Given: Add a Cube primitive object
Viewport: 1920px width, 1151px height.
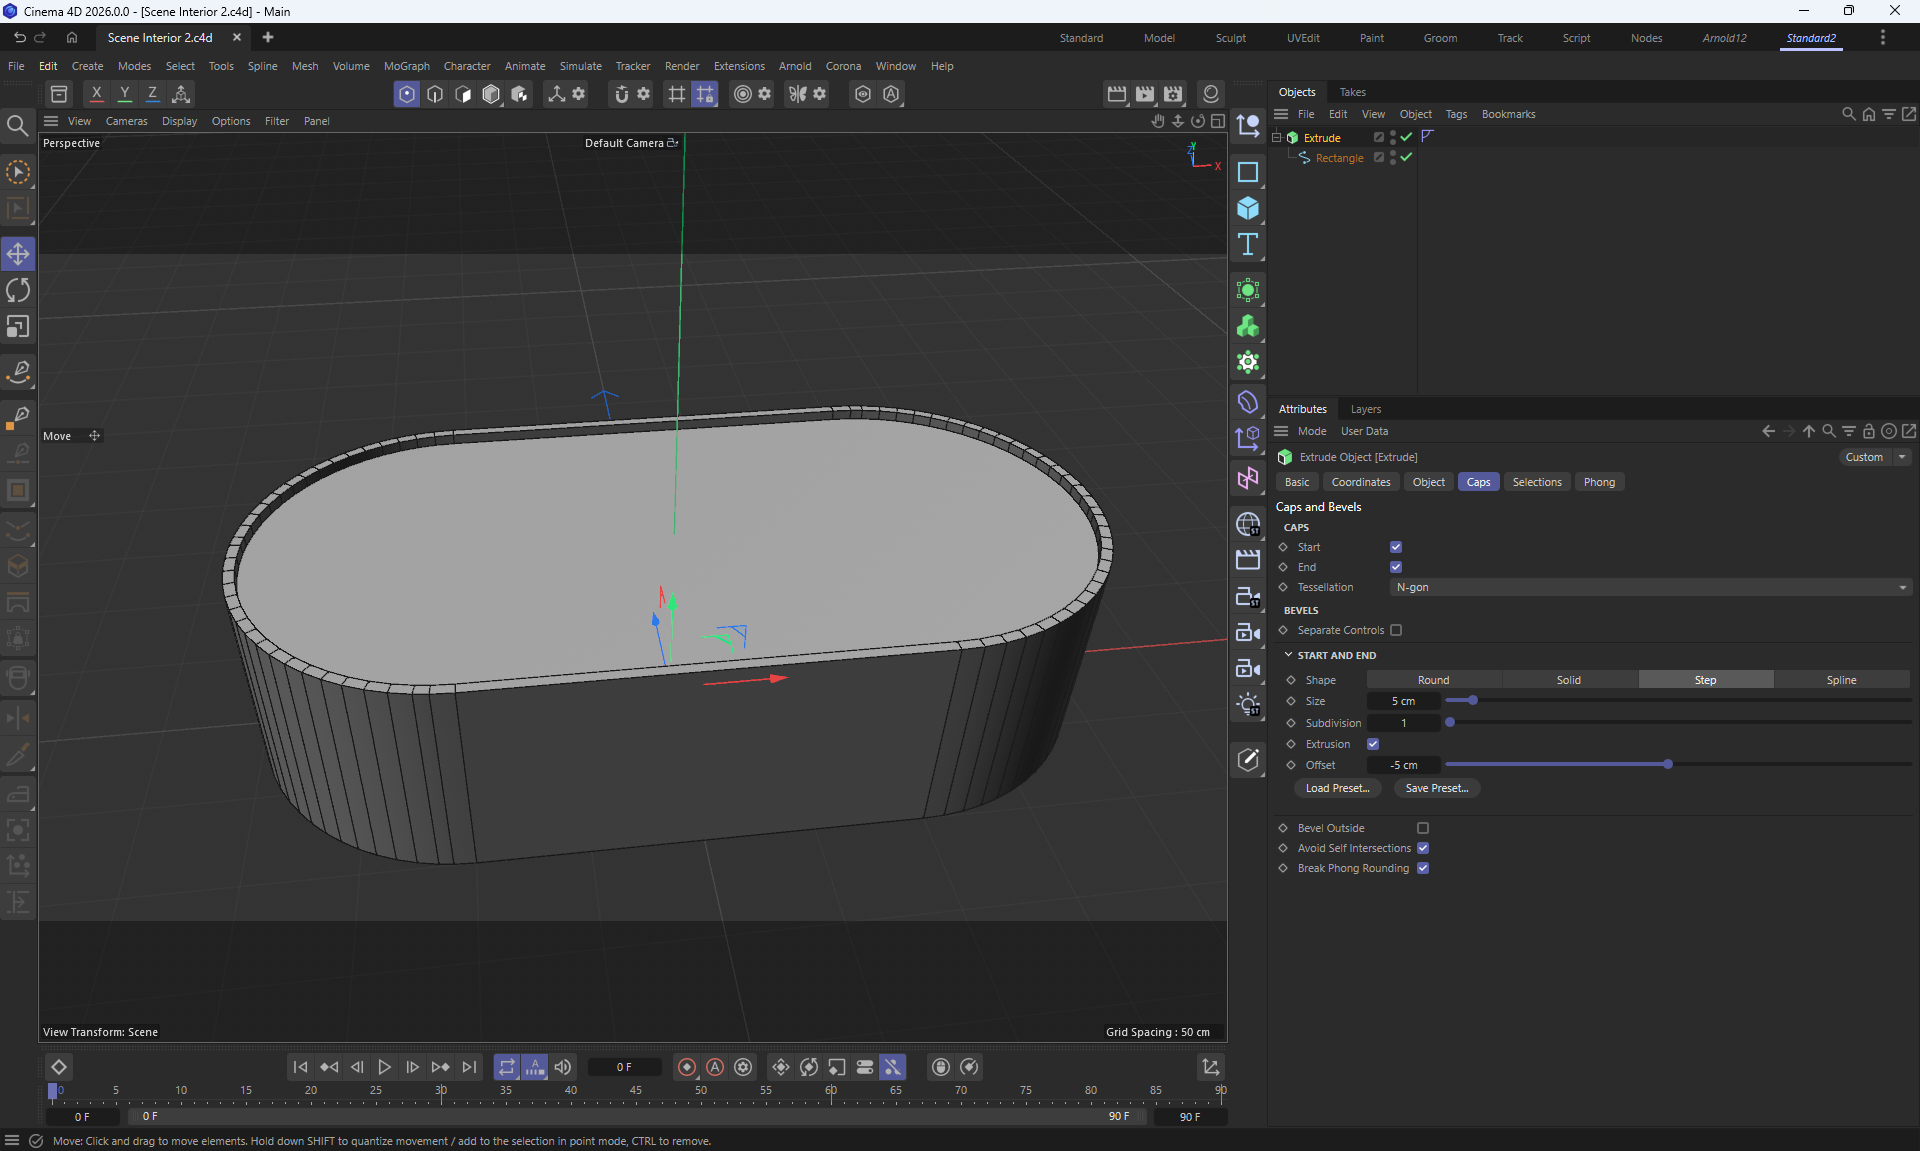Looking at the screenshot, I should tap(1247, 208).
